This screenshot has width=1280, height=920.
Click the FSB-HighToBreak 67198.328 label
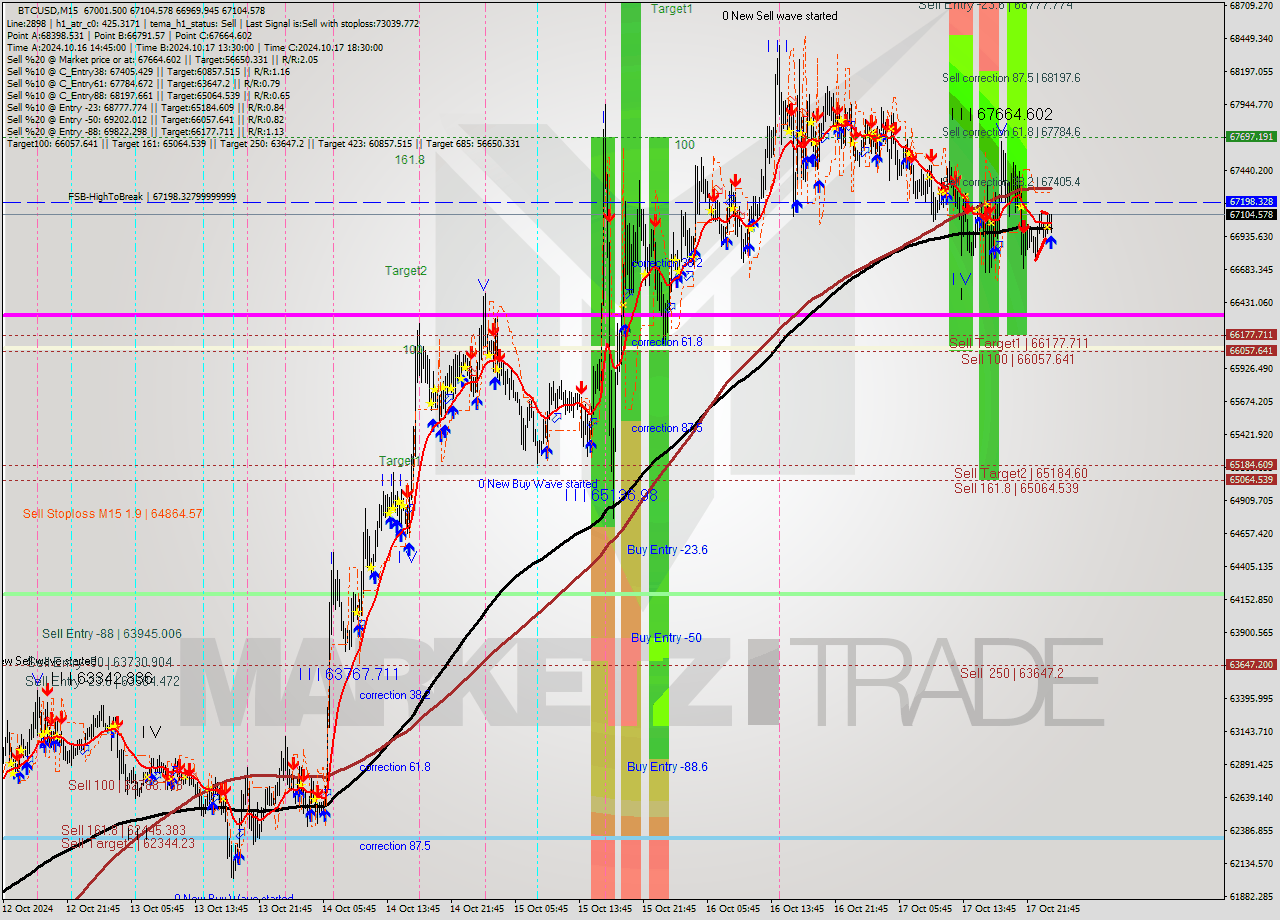[x=152, y=197]
